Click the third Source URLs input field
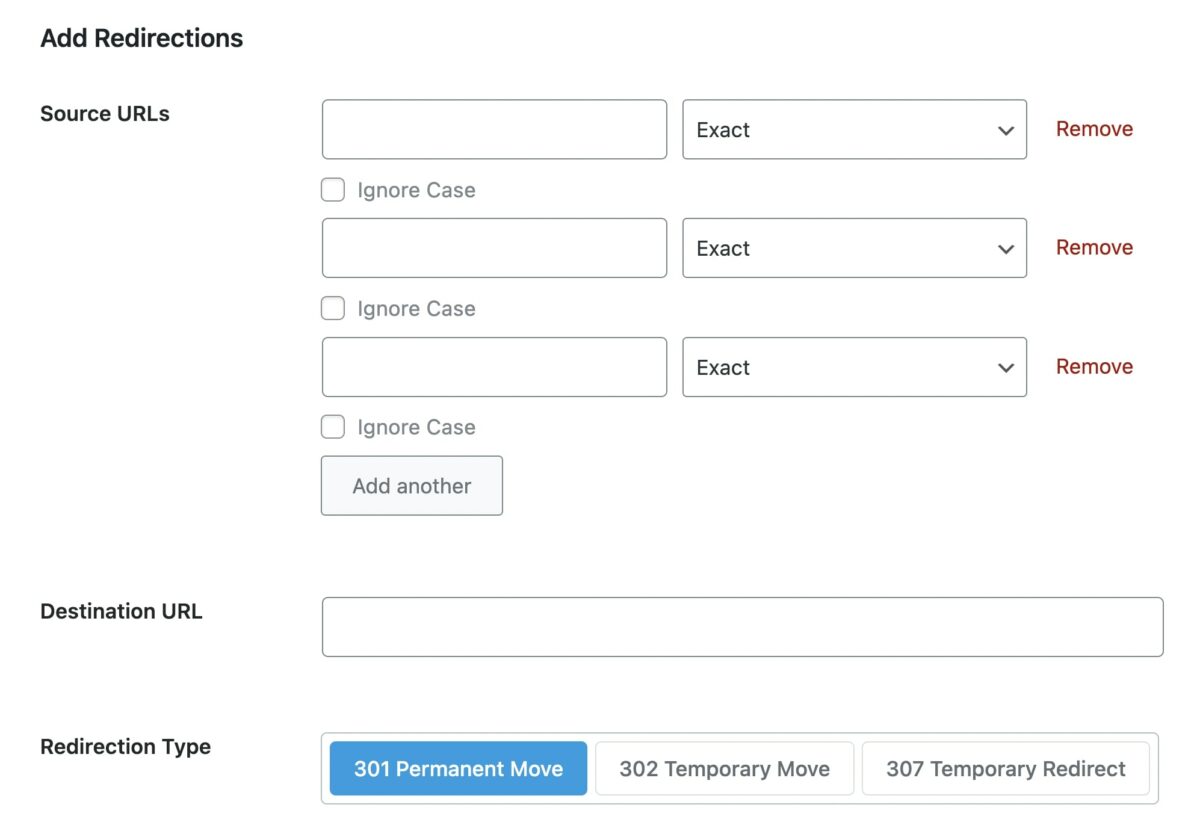The height and width of the screenshot is (840, 1200). [494, 367]
